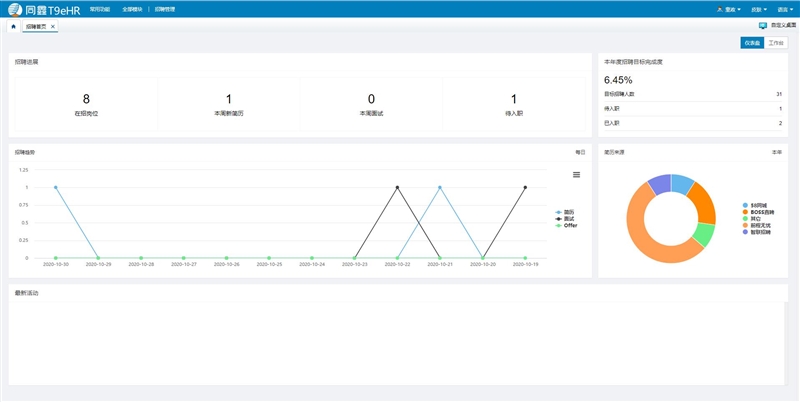
Task: Open the 招聘管理 menu
Action: click(x=165, y=8)
